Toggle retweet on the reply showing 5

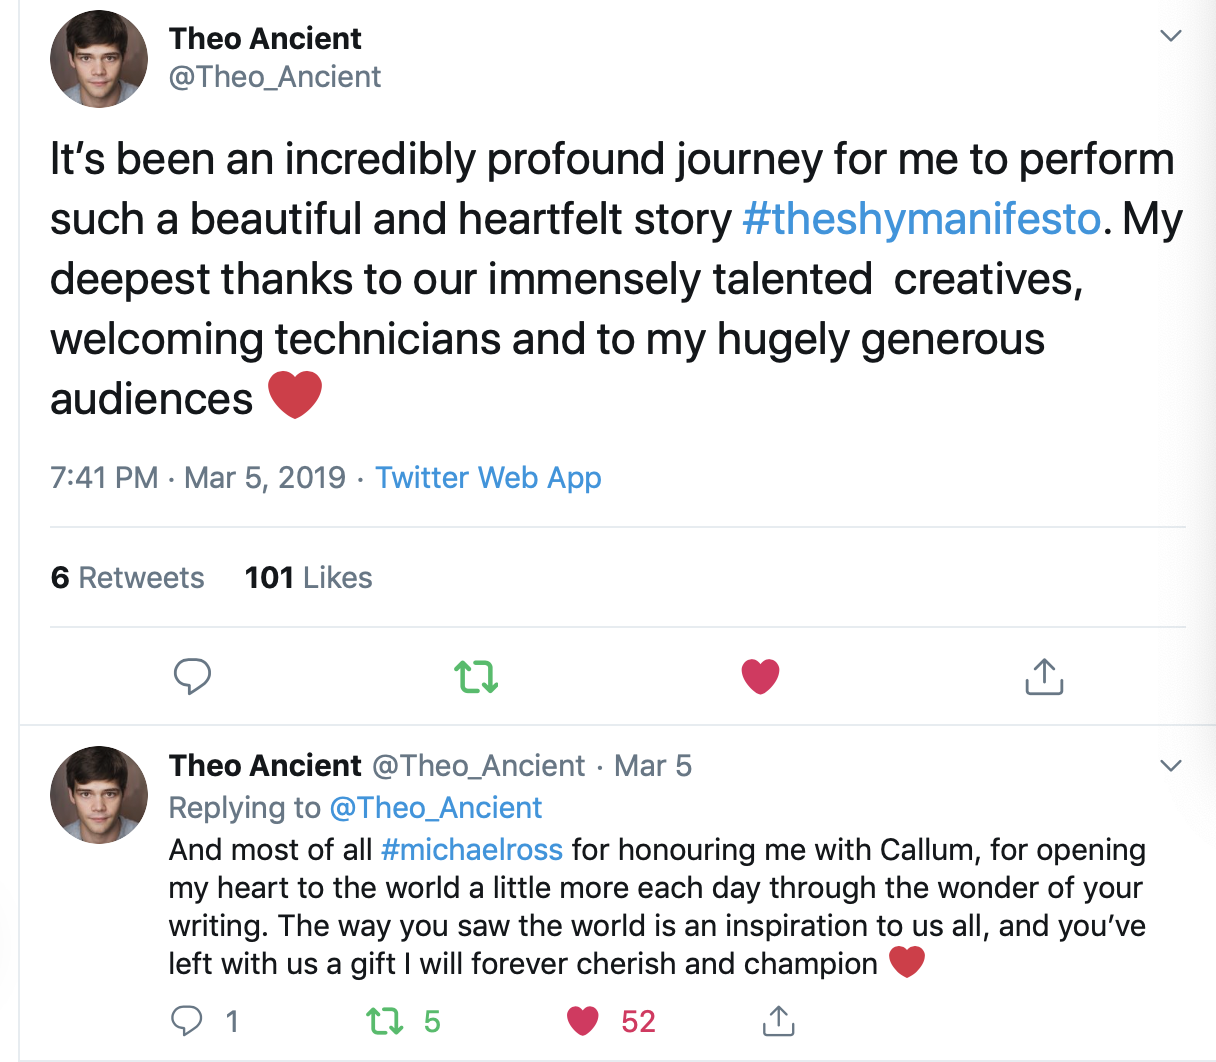tap(383, 1021)
